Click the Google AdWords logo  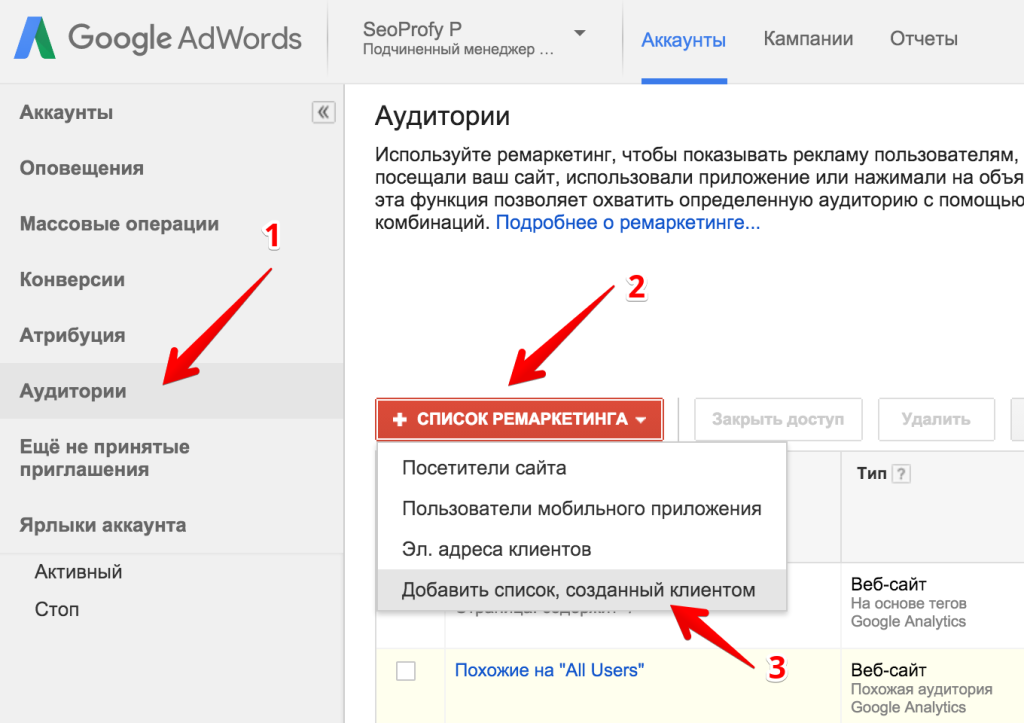point(157,38)
